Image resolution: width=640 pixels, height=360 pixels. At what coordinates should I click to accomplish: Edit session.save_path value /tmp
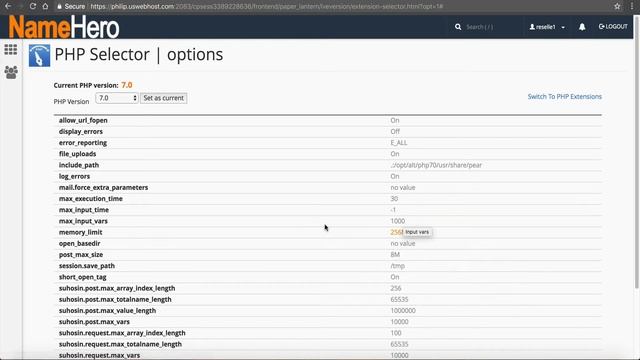[x=398, y=266]
